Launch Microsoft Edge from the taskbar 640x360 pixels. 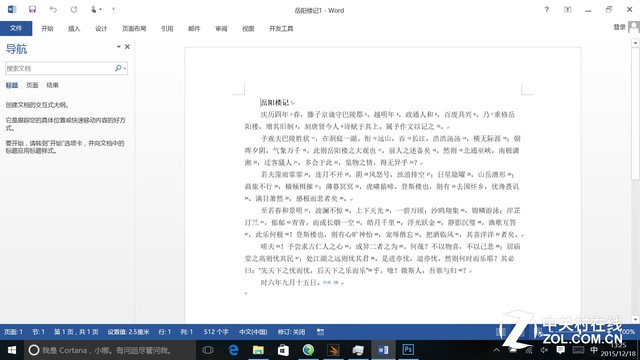(233, 350)
